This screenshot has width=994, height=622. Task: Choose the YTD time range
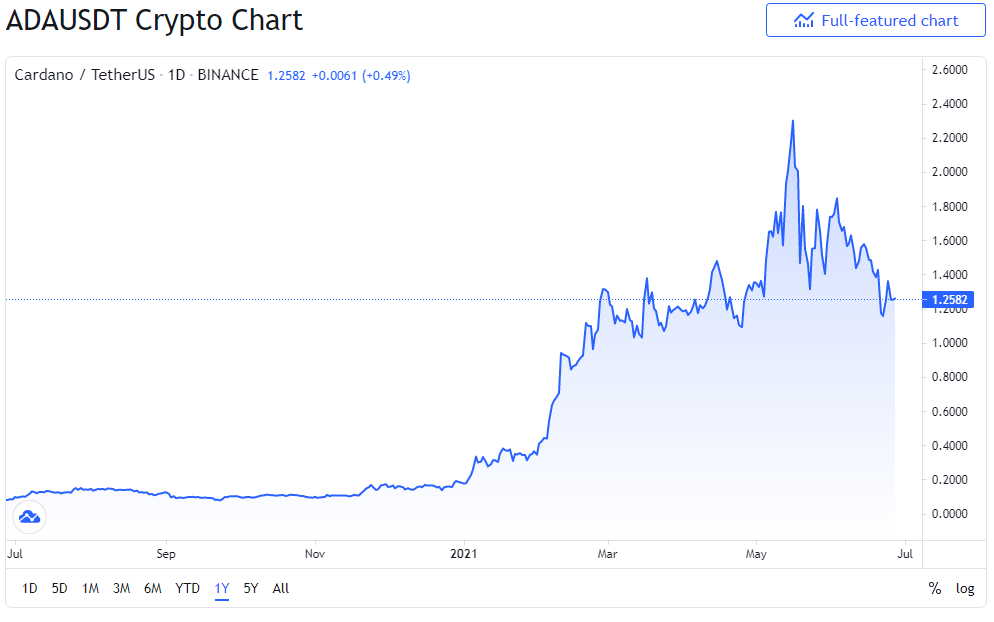[x=188, y=588]
